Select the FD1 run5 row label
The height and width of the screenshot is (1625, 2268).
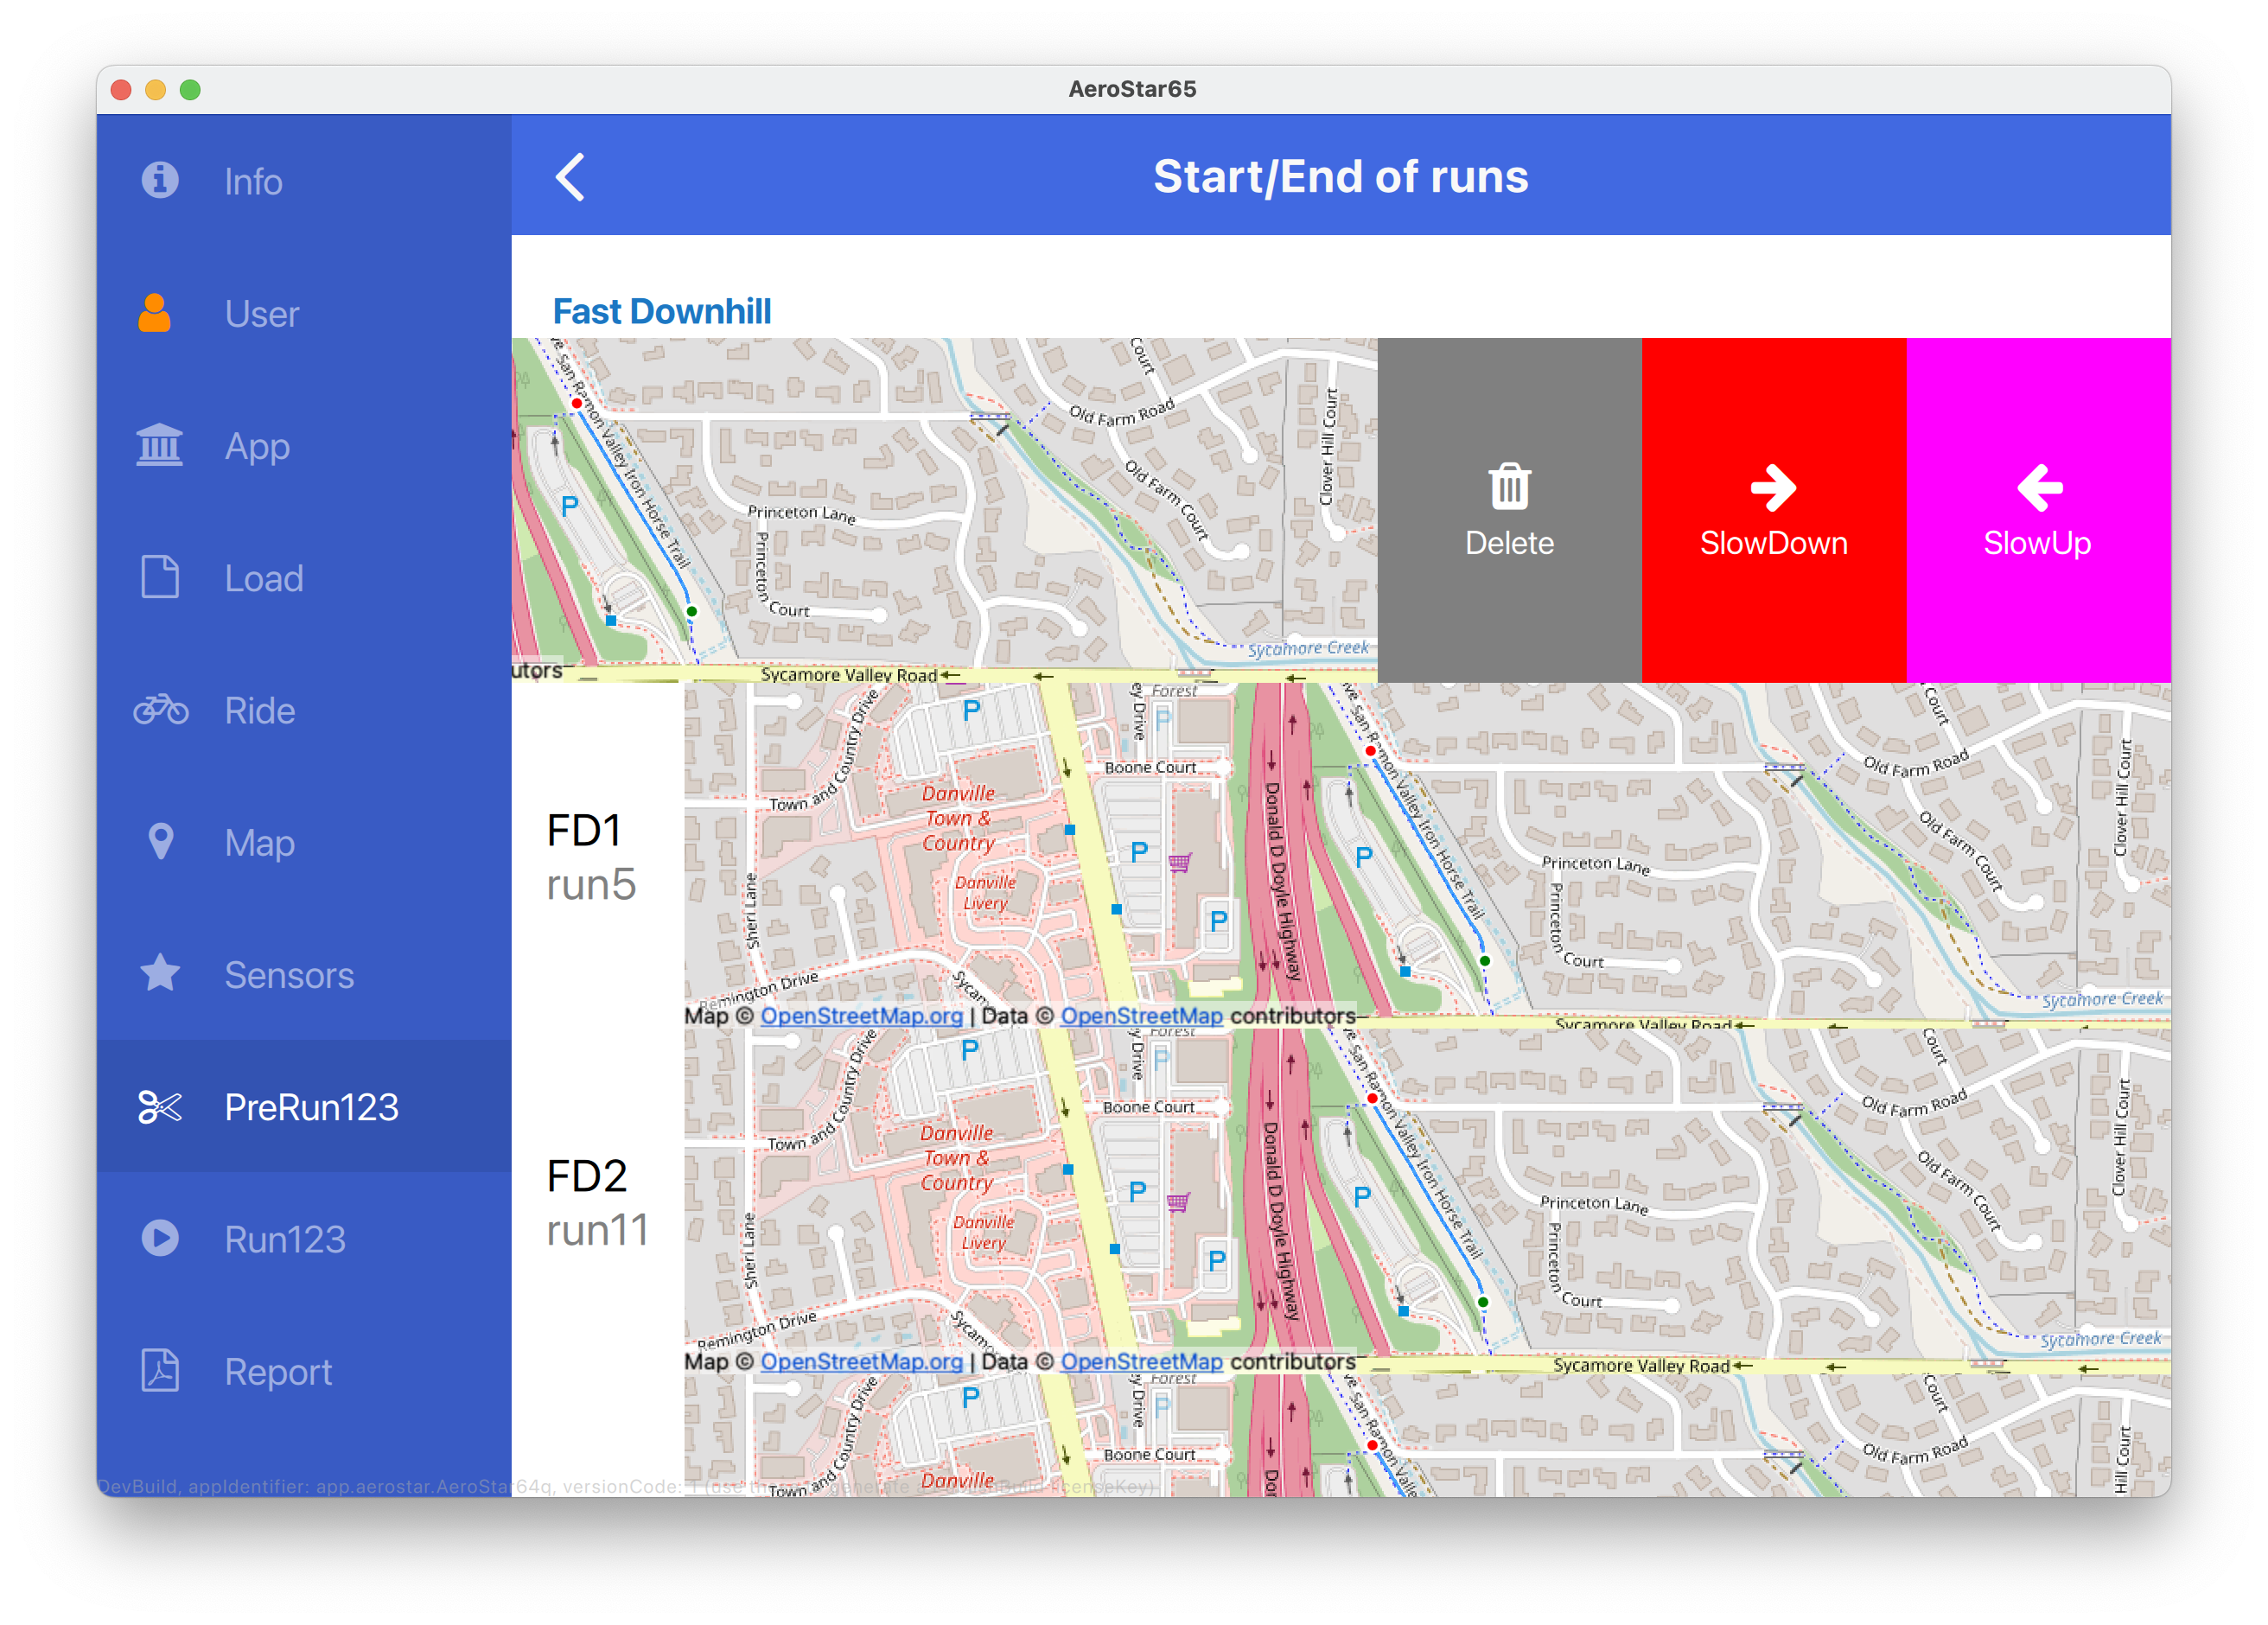pos(591,857)
